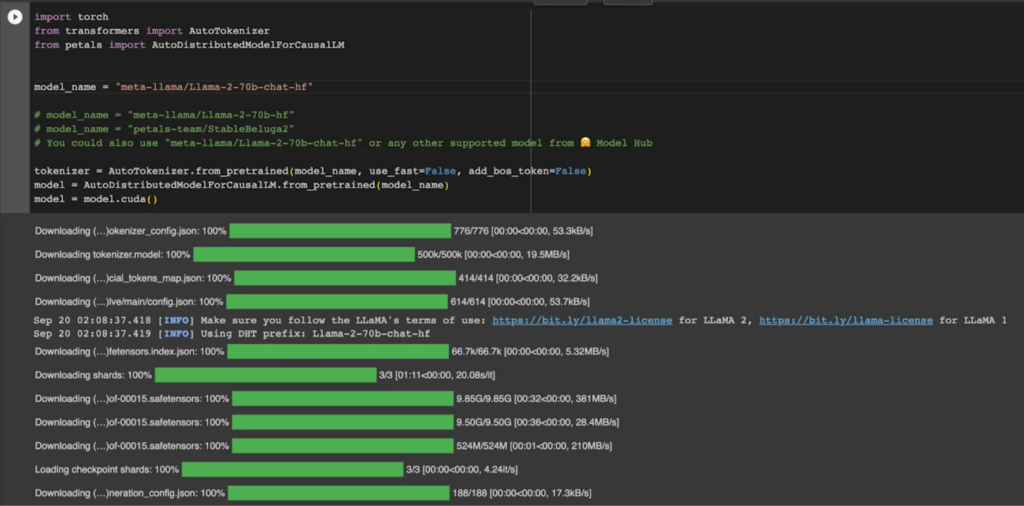The image size is (1024, 506).
Task: Click the 'model = model.cuda()' line
Action: click(96, 199)
